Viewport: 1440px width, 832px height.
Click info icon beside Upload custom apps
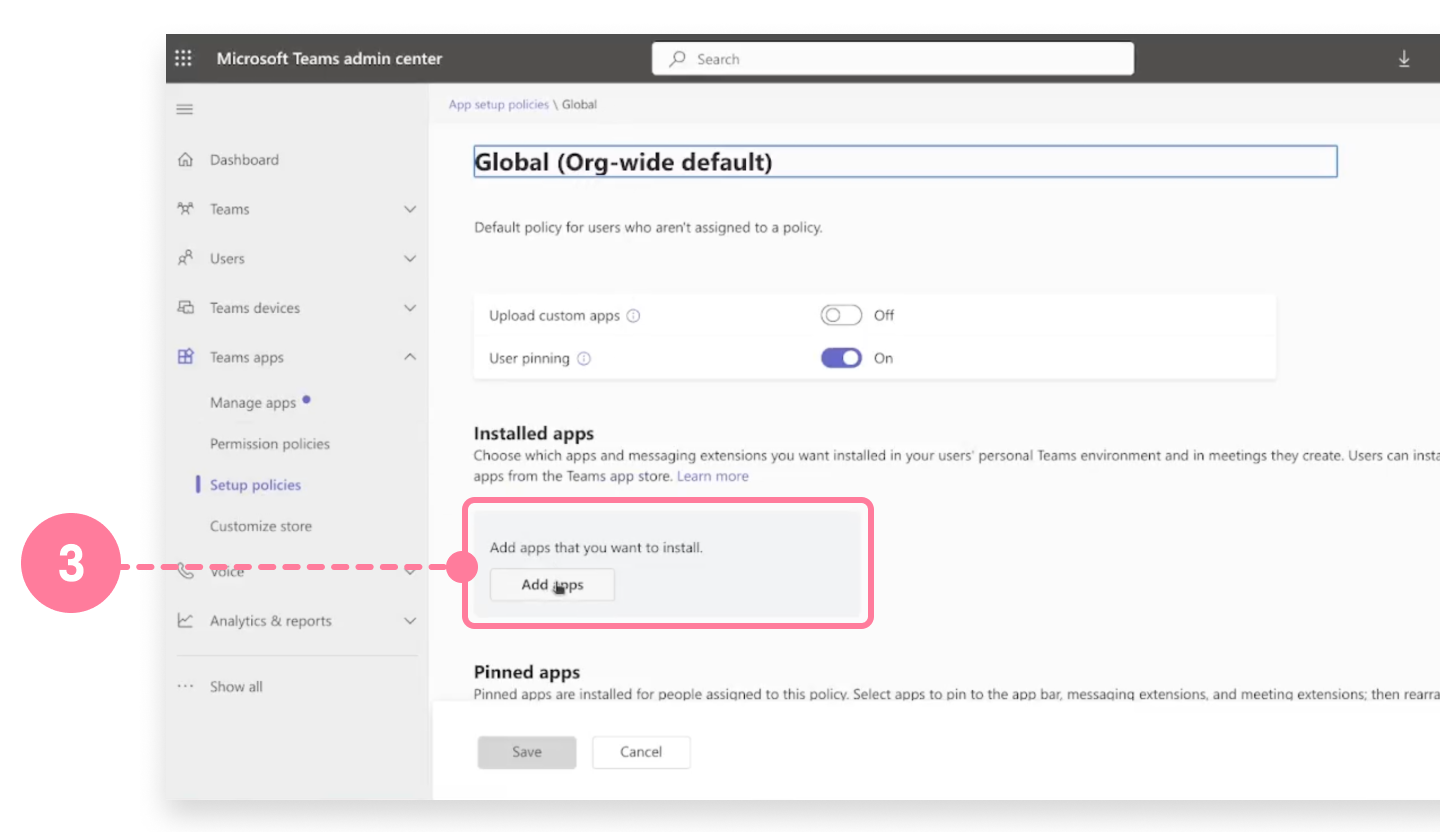click(x=633, y=316)
